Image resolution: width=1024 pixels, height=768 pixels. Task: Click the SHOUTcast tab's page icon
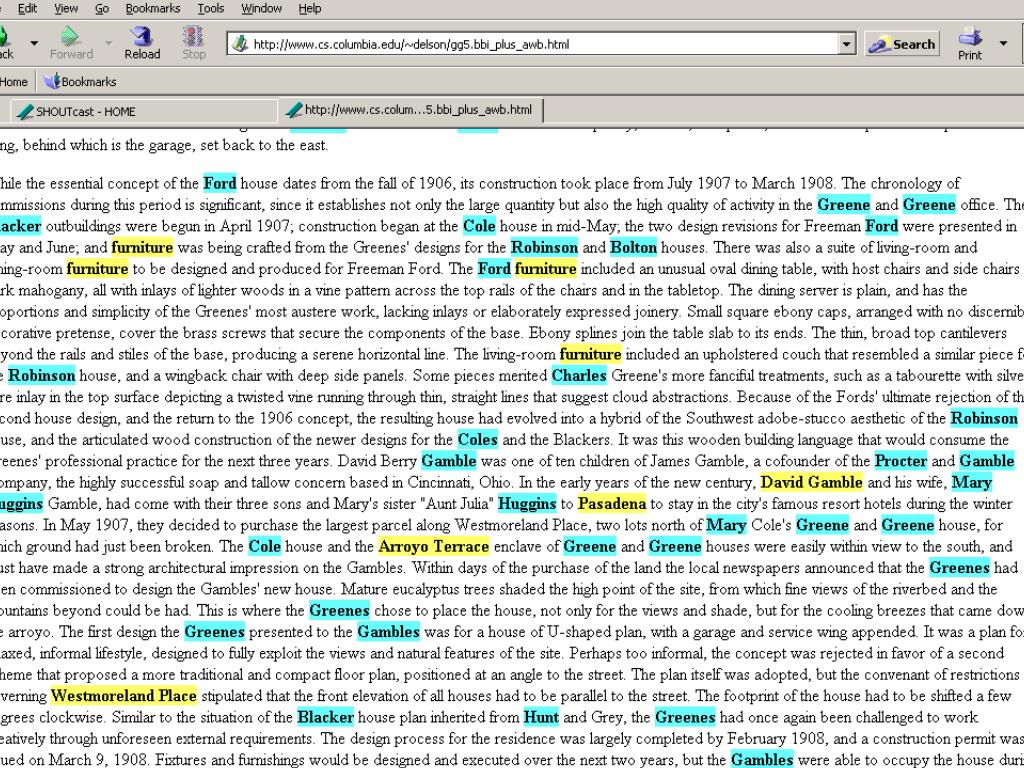[x=25, y=111]
